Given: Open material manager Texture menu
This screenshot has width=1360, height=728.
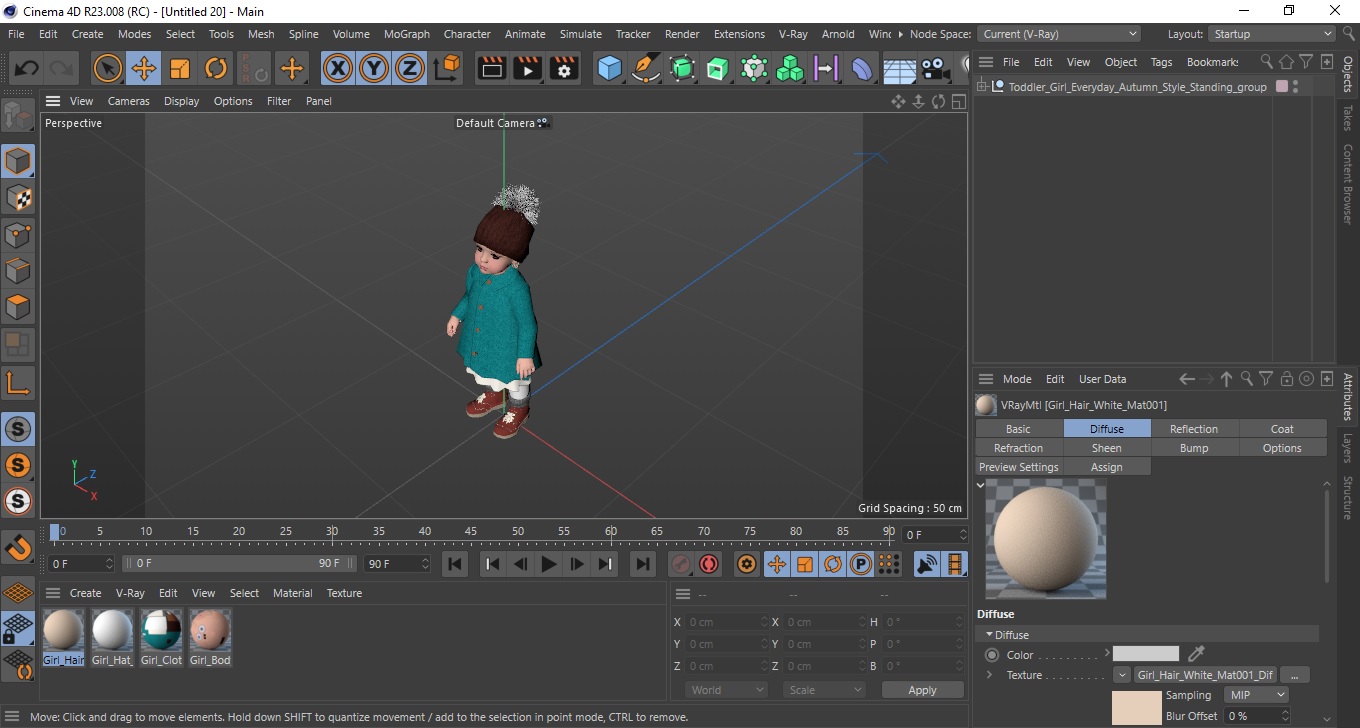Looking at the screenshot, I should (344, 593).
